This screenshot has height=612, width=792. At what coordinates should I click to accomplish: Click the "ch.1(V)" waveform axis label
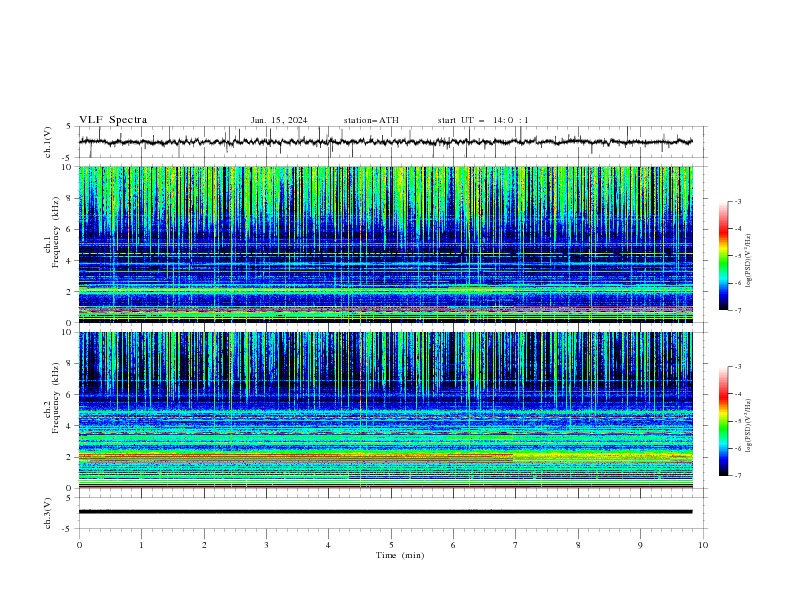pyautogui.click(x=48, y=142)
